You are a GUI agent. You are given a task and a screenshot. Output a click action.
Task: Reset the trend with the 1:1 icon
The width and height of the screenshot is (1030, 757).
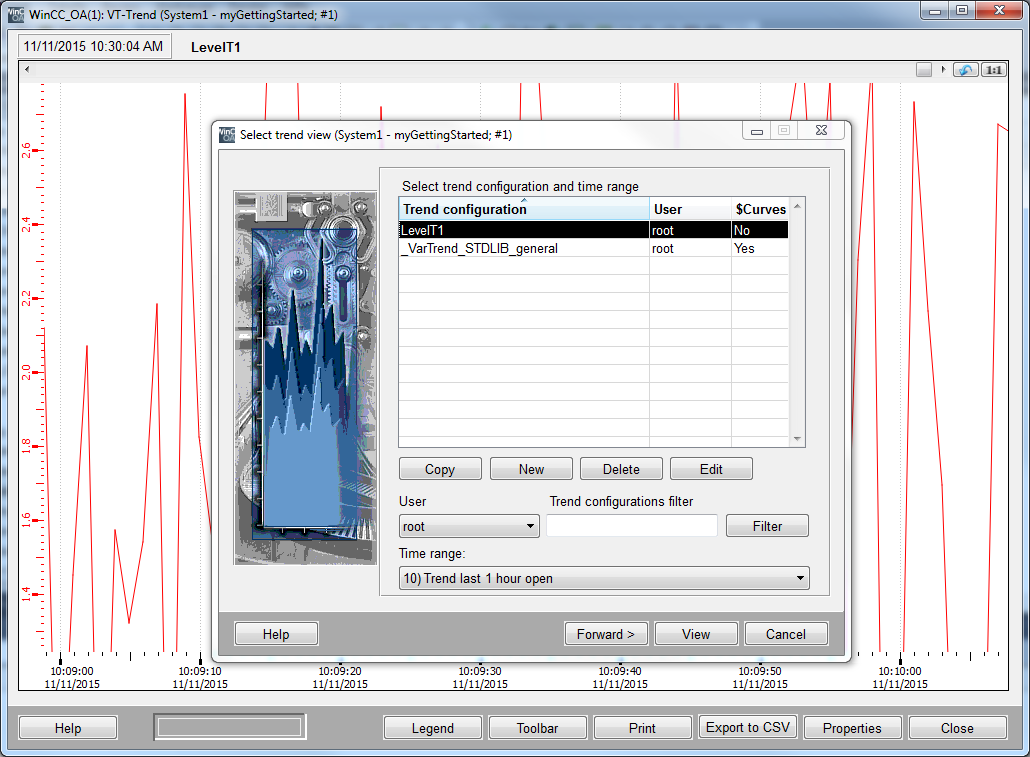(x=994, y=70)
